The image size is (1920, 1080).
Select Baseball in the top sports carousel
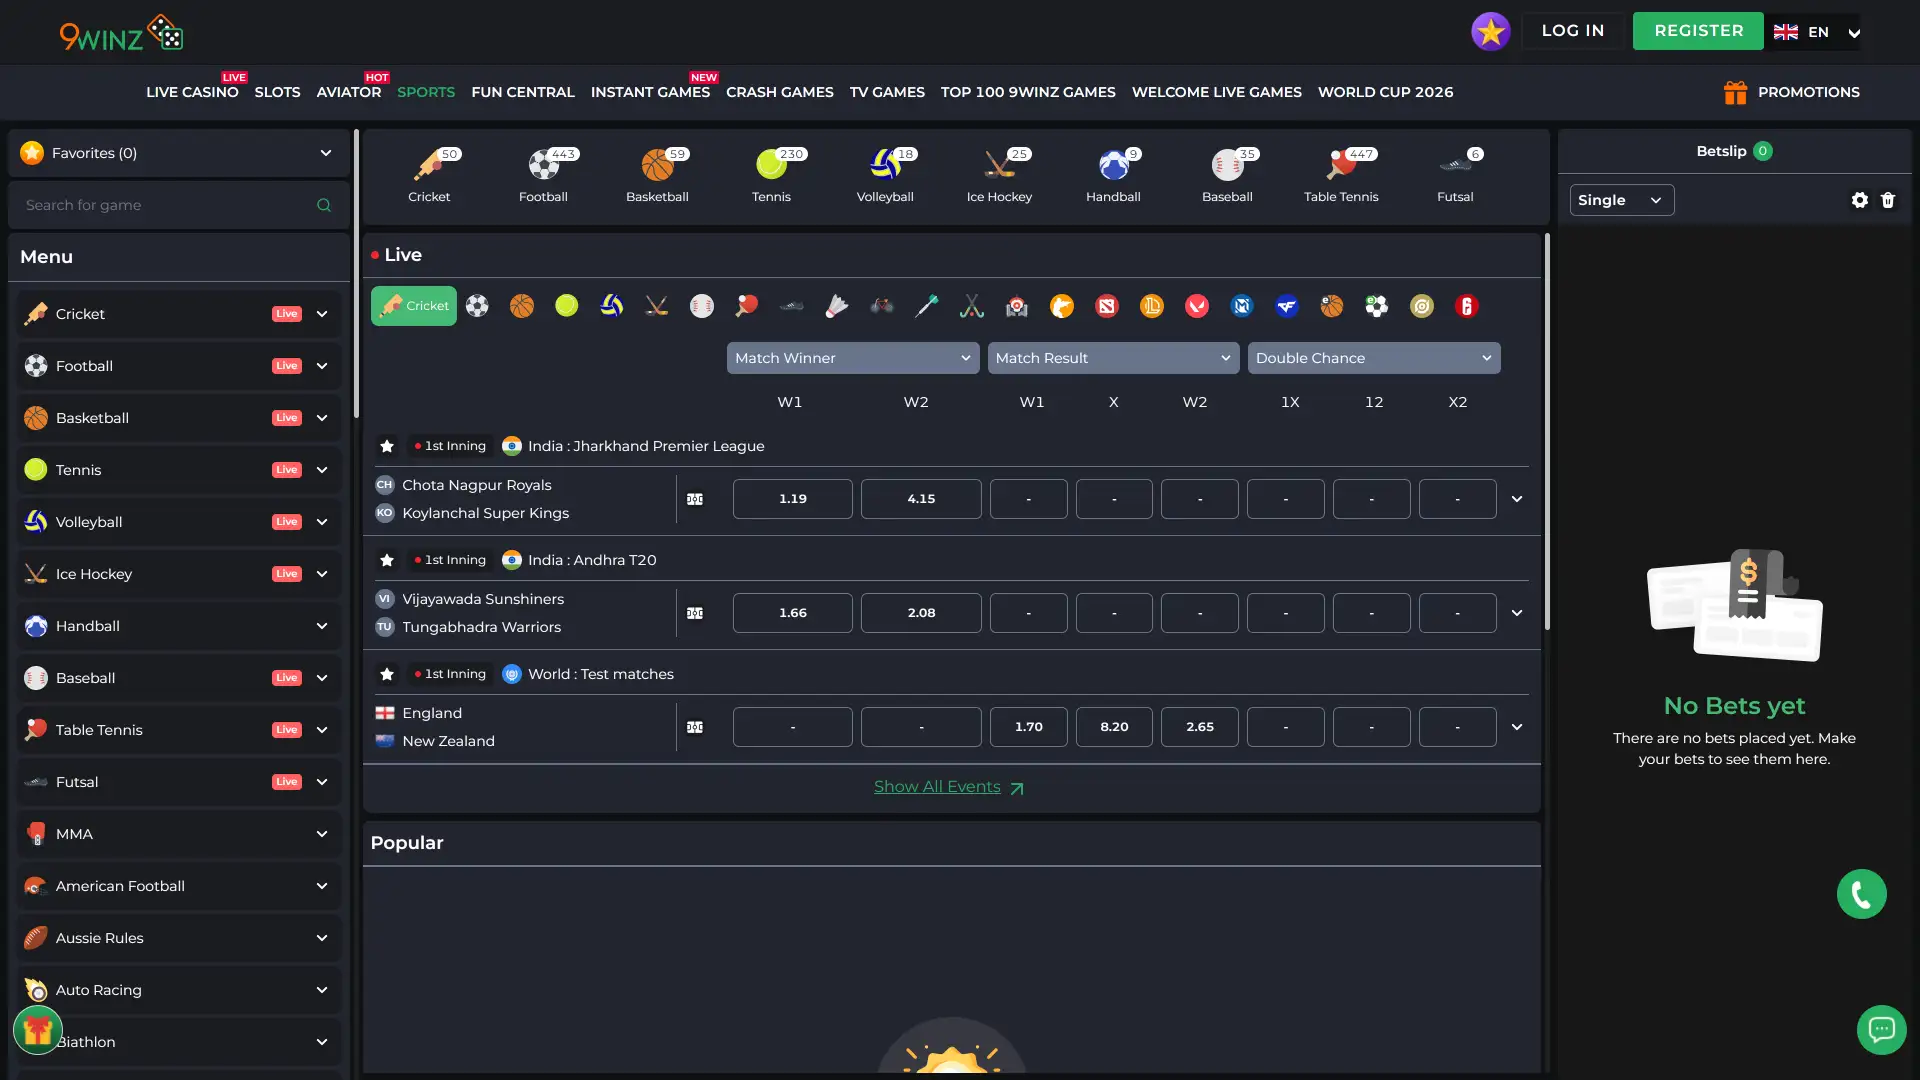[x=1227, y=175]
